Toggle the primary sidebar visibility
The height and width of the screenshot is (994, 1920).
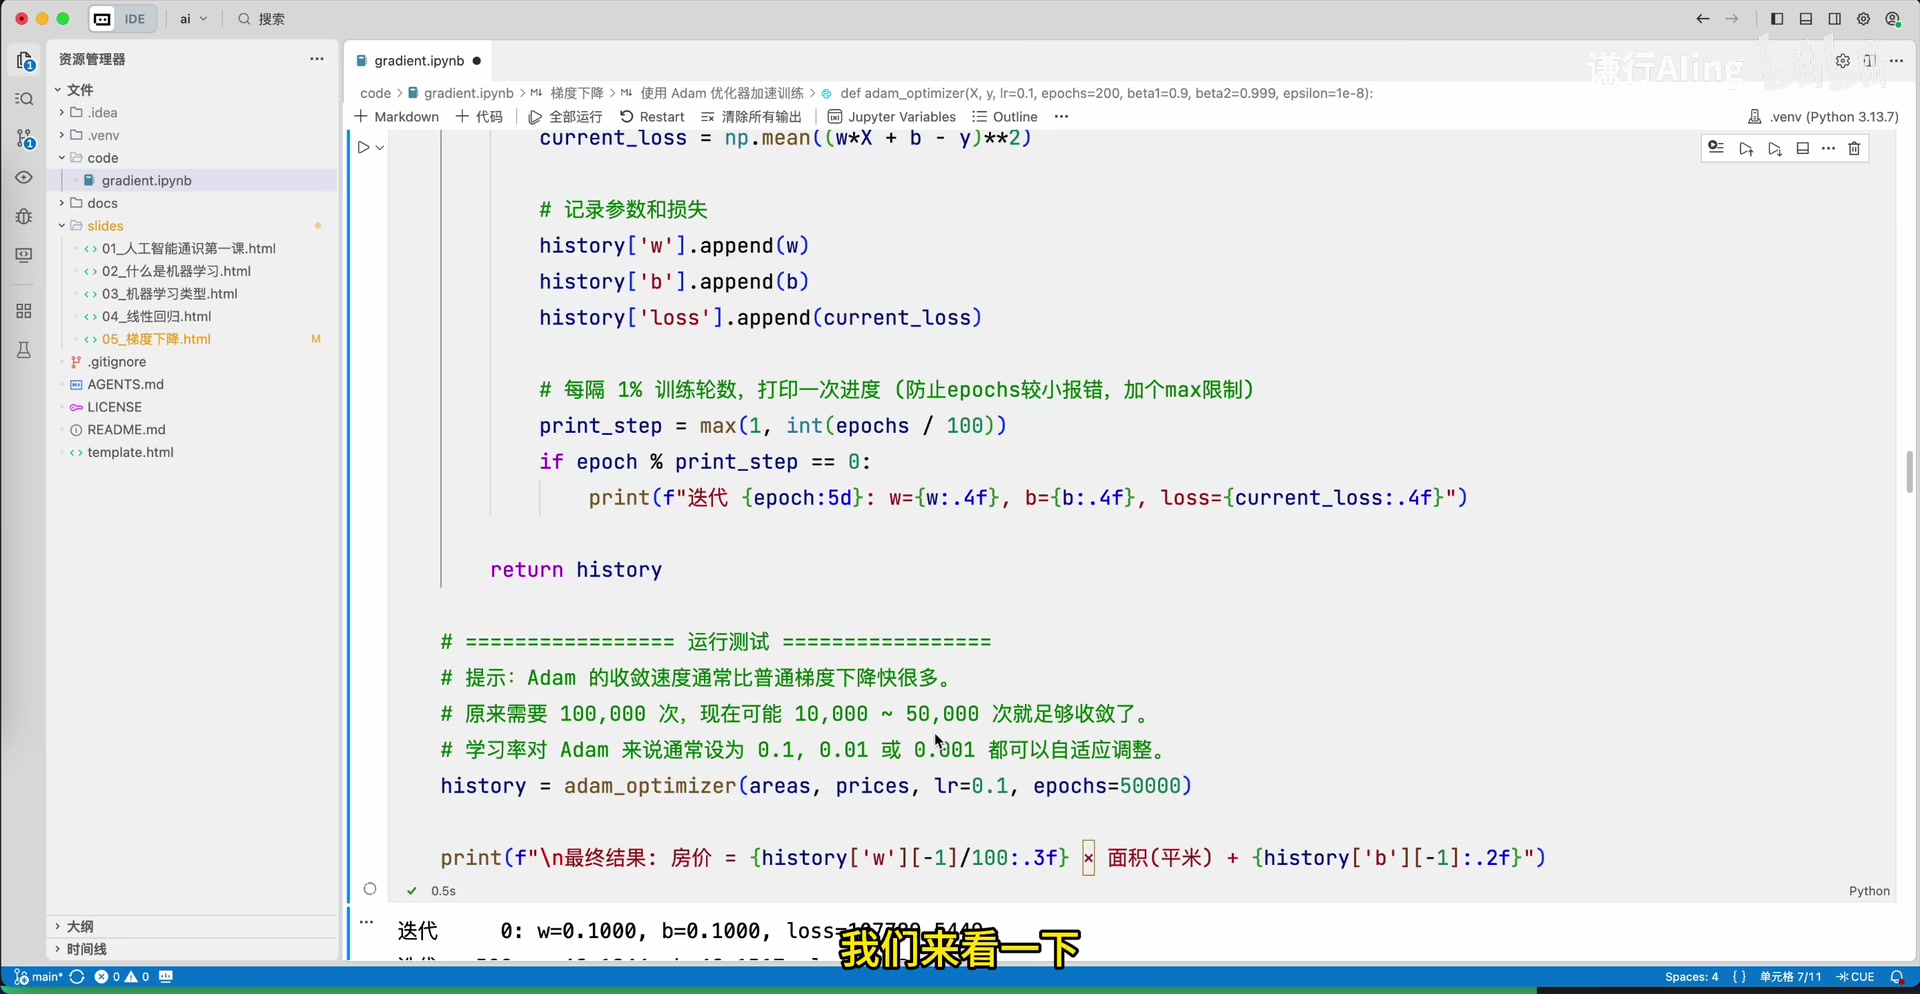tap(1777, 19)
